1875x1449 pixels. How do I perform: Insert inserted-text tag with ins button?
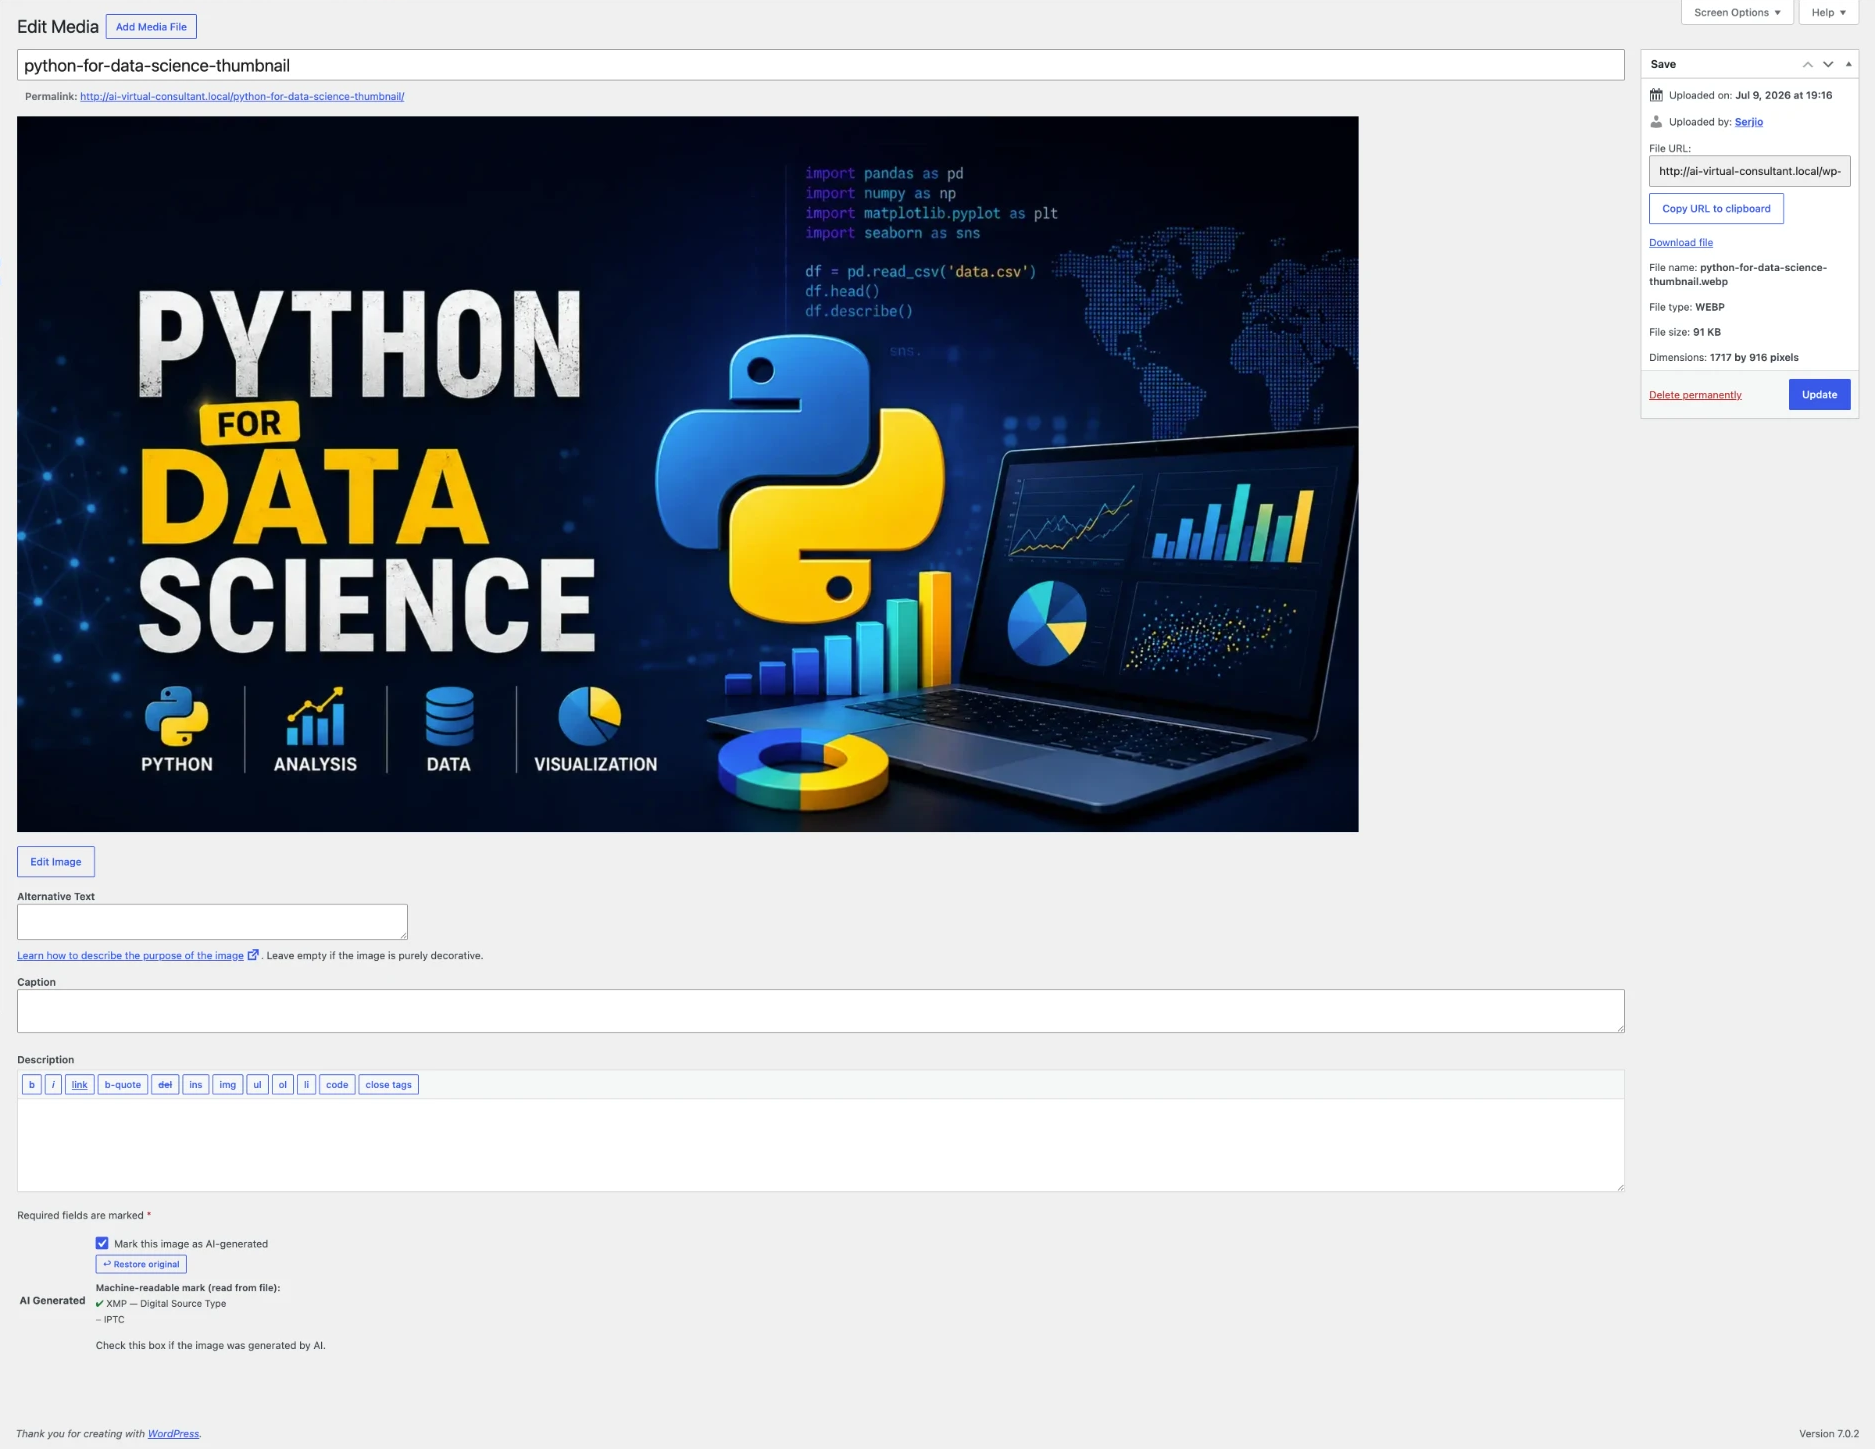pos(196,1085)
